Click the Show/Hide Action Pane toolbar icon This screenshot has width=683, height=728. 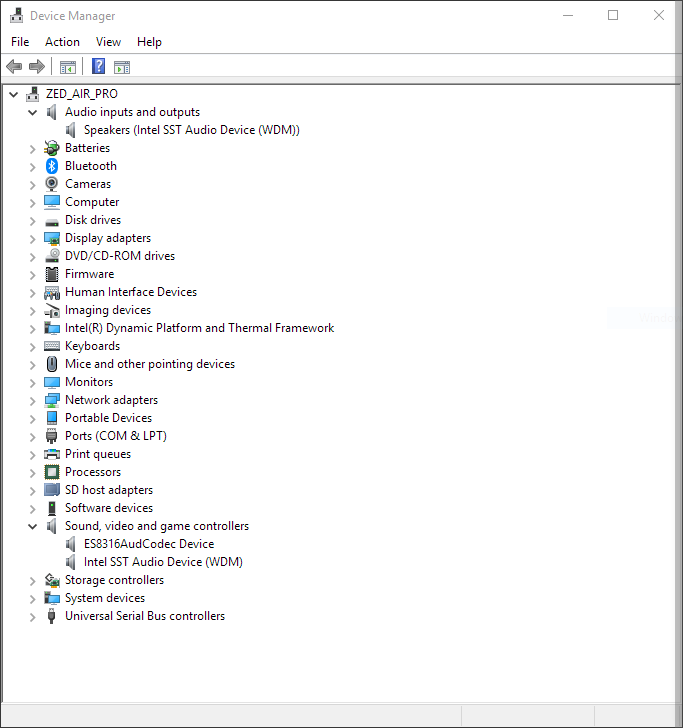[122, 67]
